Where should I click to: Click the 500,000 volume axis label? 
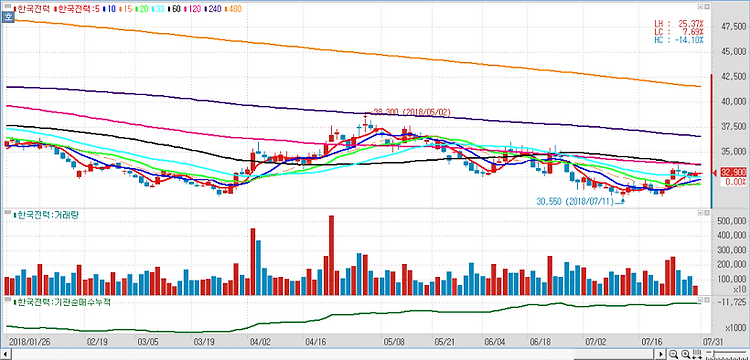pos(731,221)
